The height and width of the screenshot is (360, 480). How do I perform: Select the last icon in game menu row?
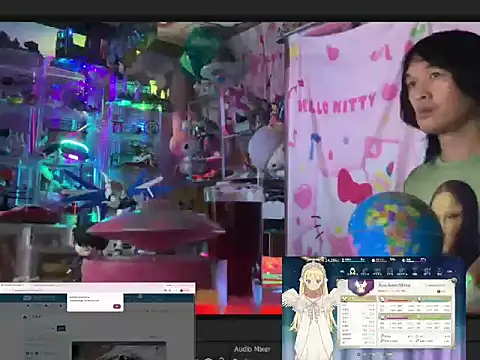pyautogui.click(x=439, y=271)
